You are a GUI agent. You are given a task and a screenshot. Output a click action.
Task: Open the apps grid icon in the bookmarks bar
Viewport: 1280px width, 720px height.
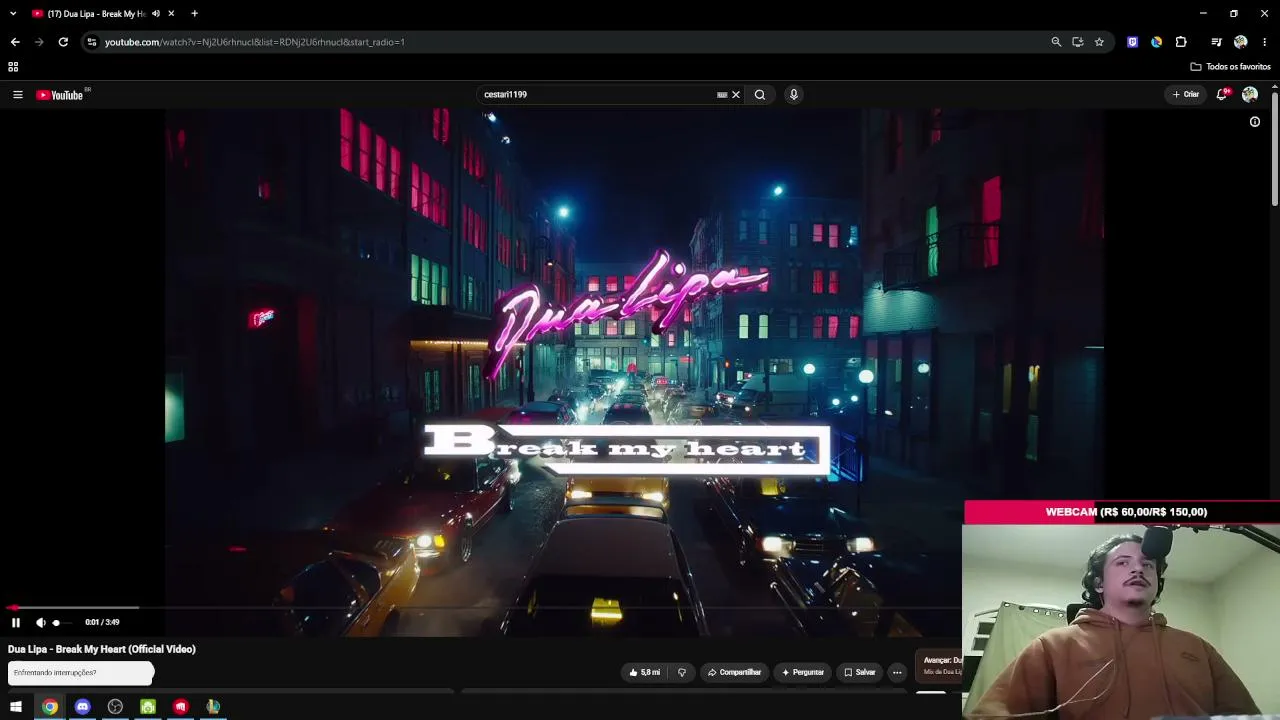click(x=13, y=67)
